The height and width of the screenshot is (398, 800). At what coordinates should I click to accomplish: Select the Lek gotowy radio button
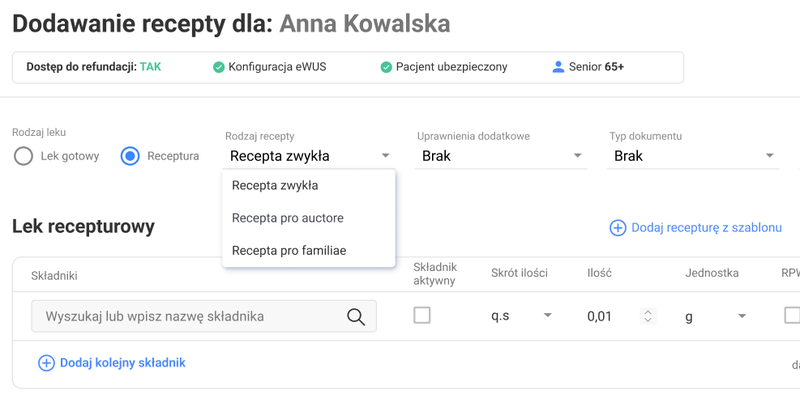click(x=23, y=156)
